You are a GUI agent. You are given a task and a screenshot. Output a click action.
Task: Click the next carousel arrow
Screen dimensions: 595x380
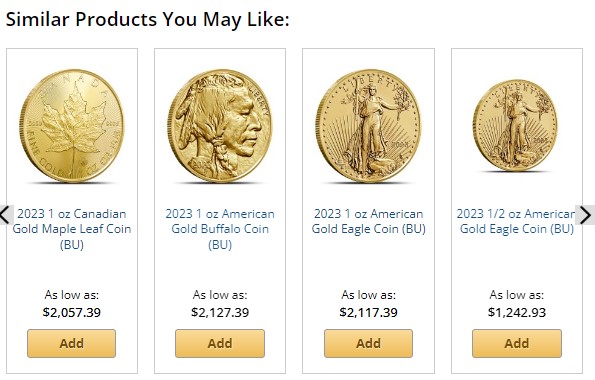pos(585,215)
